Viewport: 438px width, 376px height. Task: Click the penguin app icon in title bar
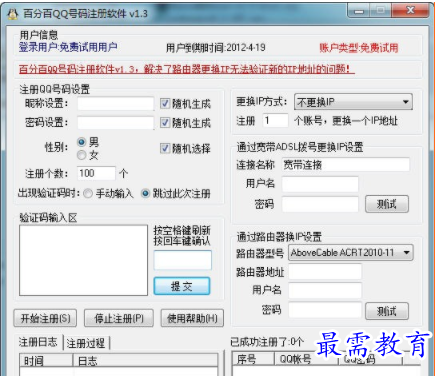(12, 14)
